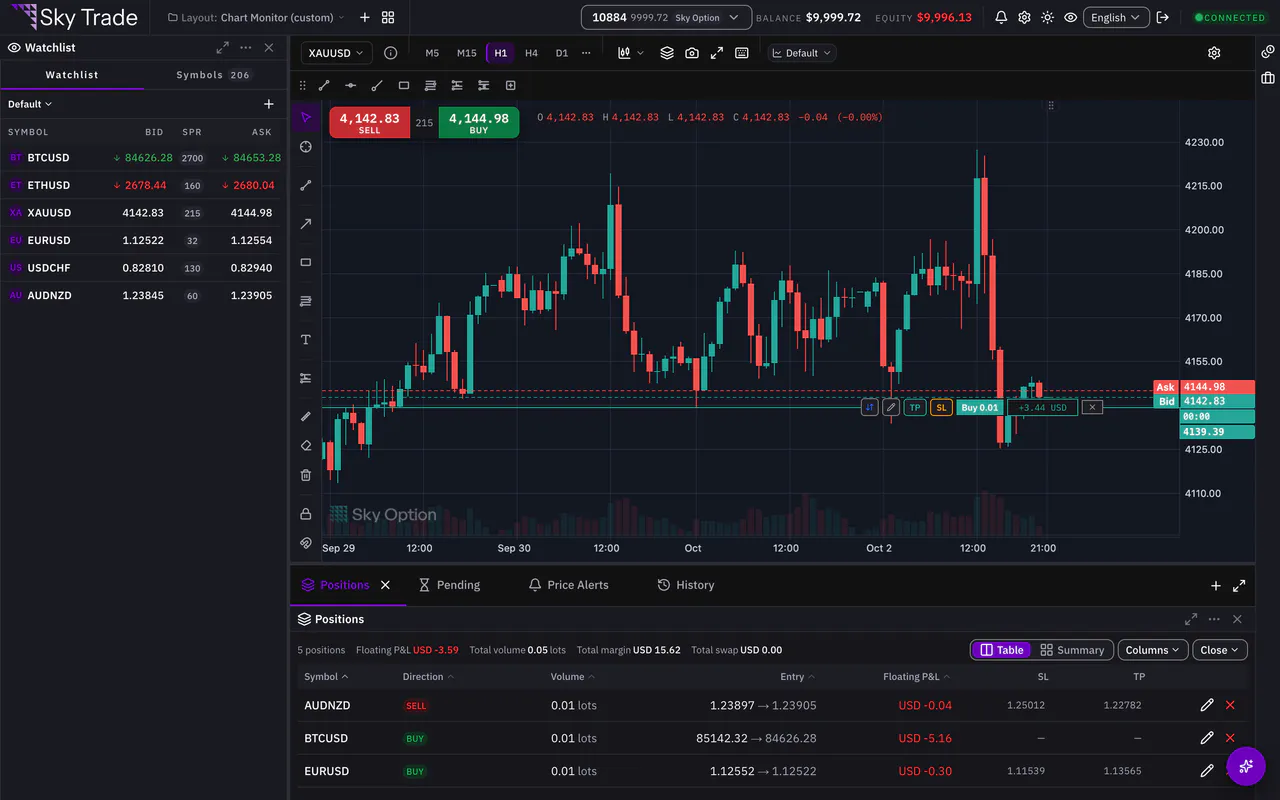The image size is (1280, 800).
Task: Open the History tab
Action: (686, 585)
